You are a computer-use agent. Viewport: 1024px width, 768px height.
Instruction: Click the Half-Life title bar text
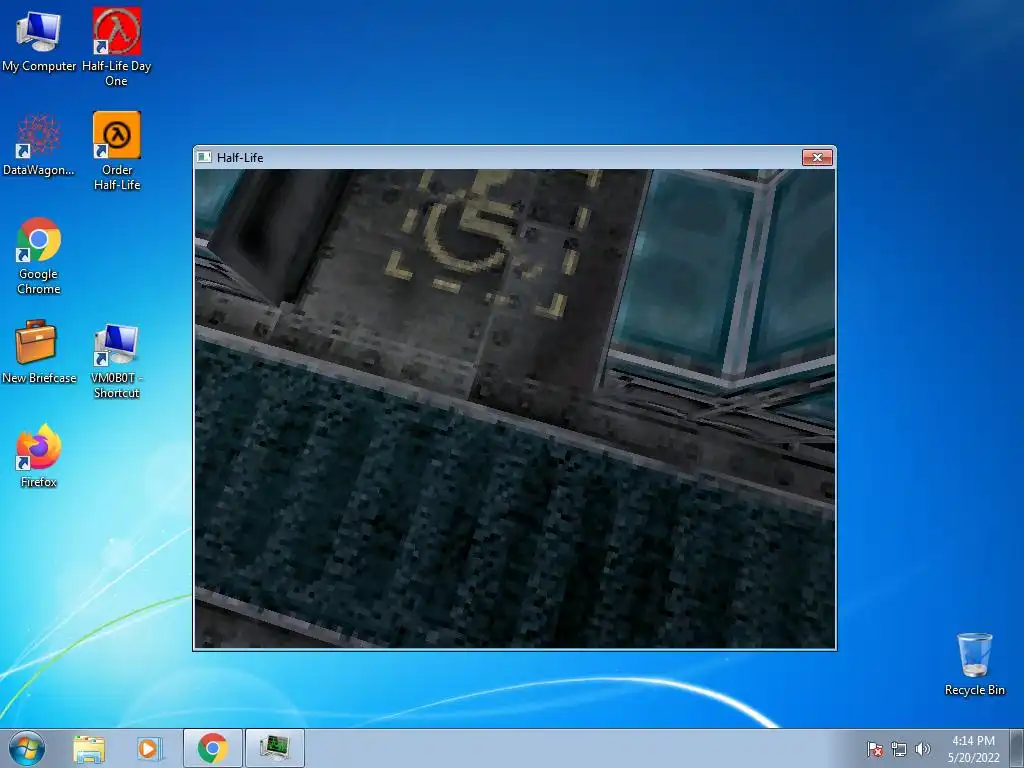tap(240, 157)
